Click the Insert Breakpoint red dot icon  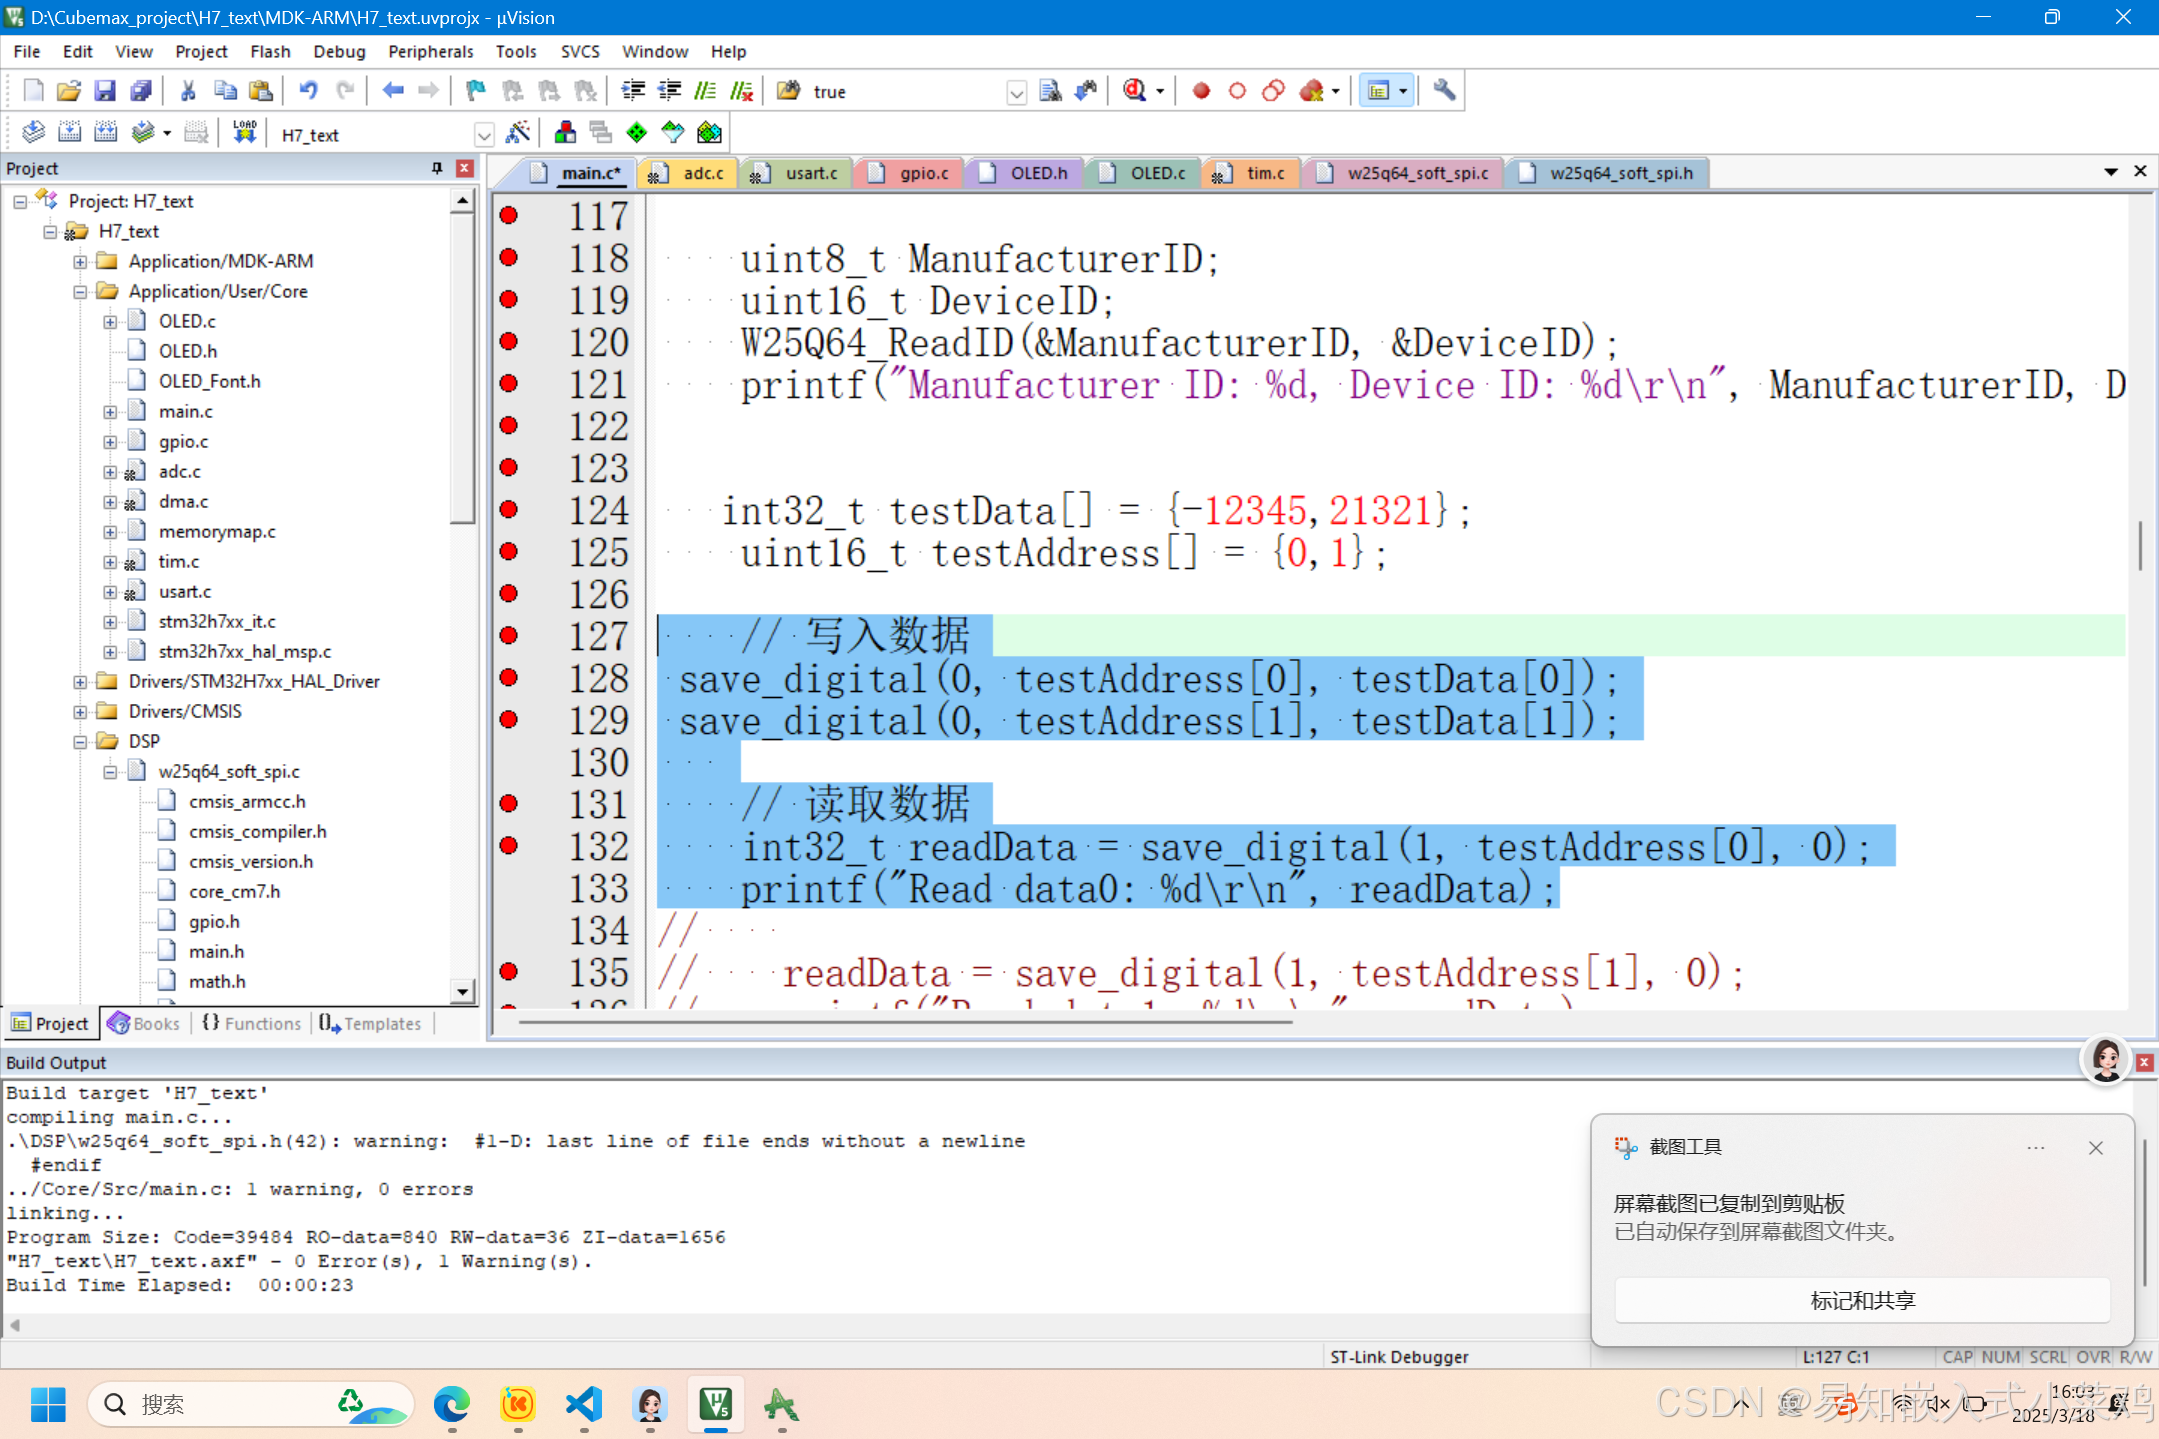coord(1201,91)
